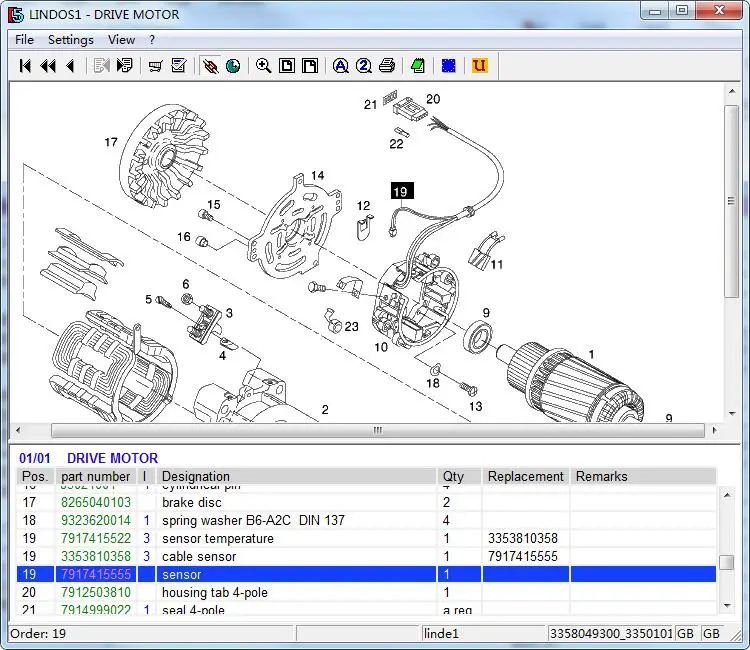Click the Remarks column header
Image resolution: width=750 pixels, height=650 pixels.
(643, 476)
